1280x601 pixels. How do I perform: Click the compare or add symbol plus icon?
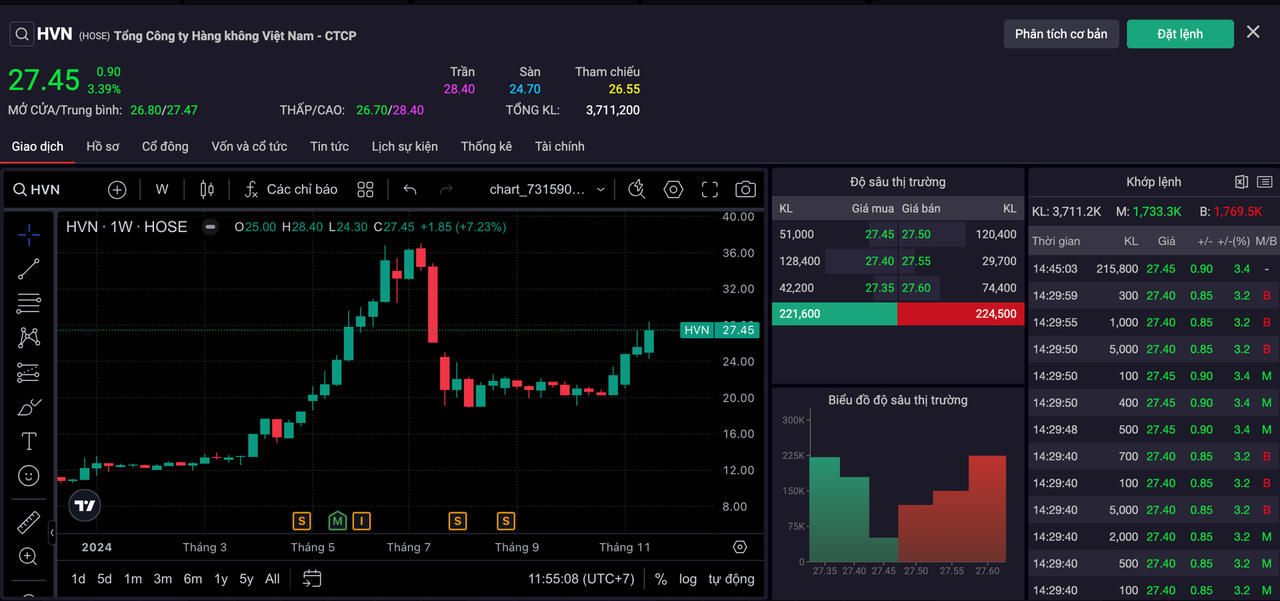click(117, 189)
